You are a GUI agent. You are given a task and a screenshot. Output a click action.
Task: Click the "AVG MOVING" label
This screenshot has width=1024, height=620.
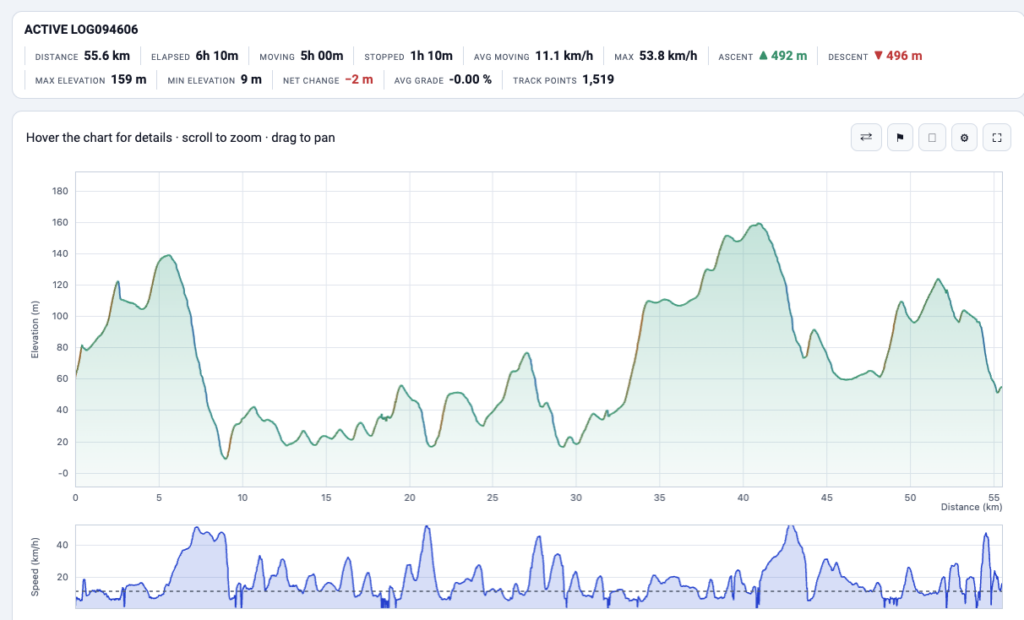pyautogui.click(x=502, y=57)
